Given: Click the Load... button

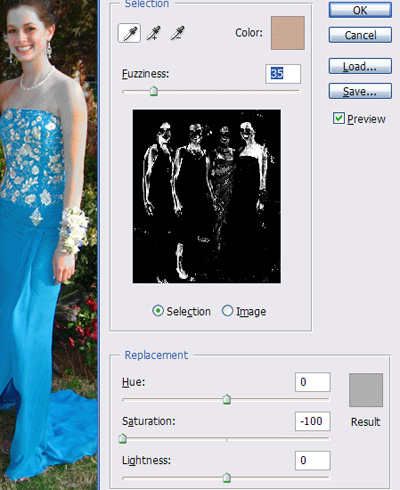Looking at the screenshot, I should (360, 66).
